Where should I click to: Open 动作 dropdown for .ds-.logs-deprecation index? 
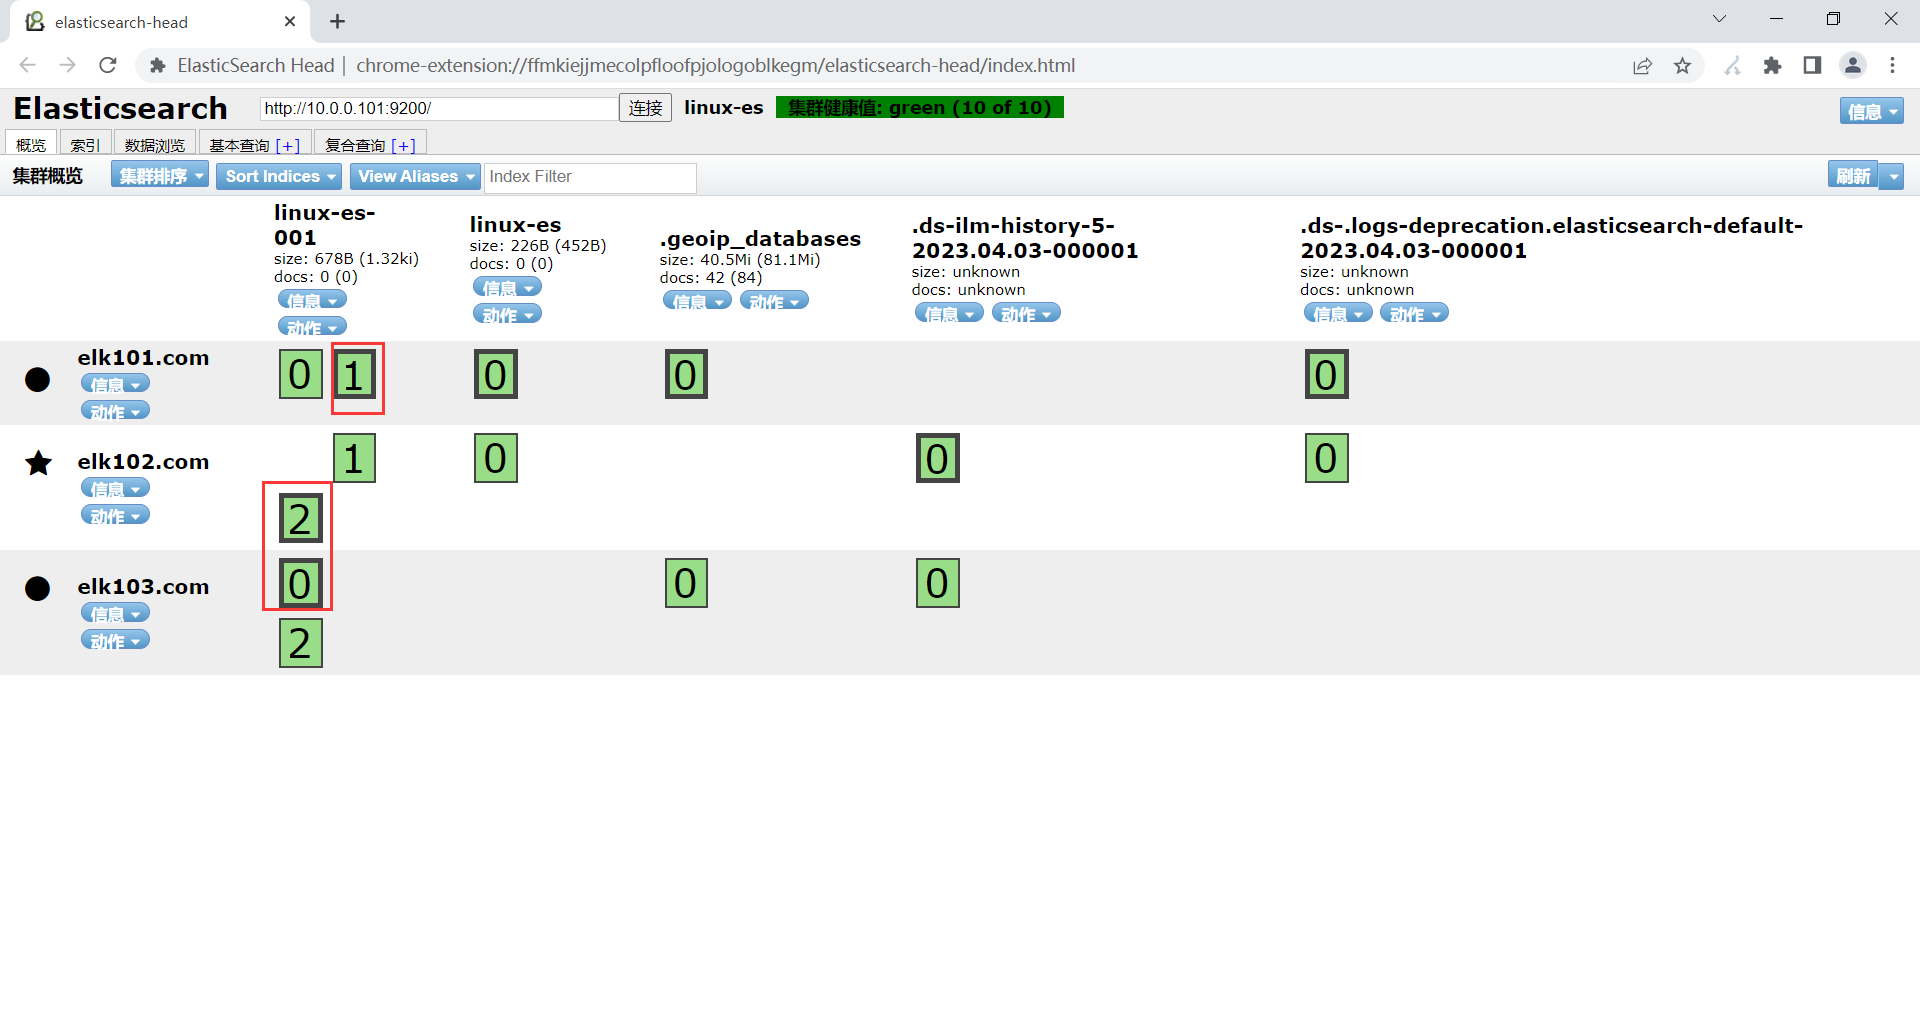(1414, 314)
